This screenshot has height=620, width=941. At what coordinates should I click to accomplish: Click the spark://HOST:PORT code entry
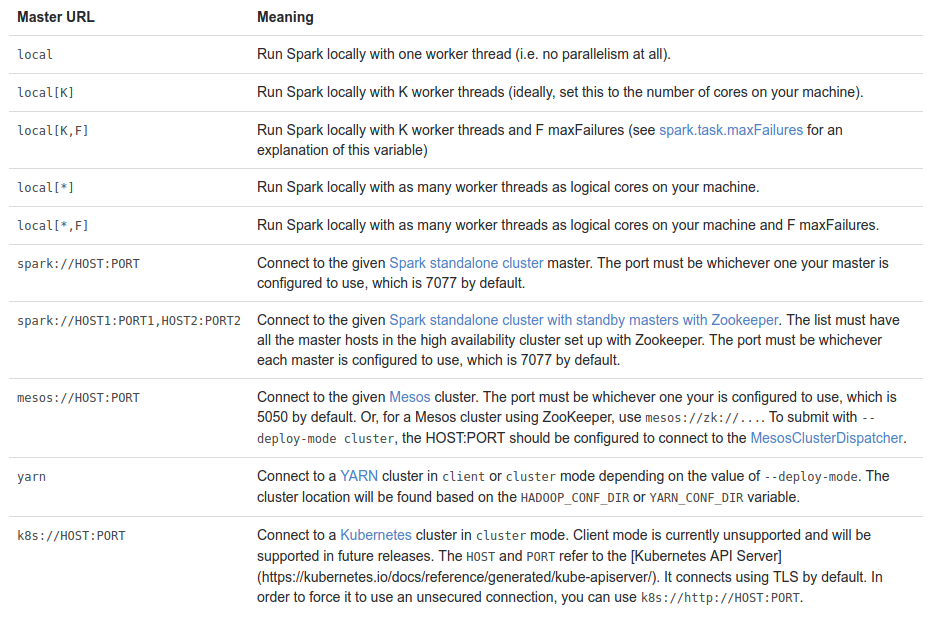78,263
